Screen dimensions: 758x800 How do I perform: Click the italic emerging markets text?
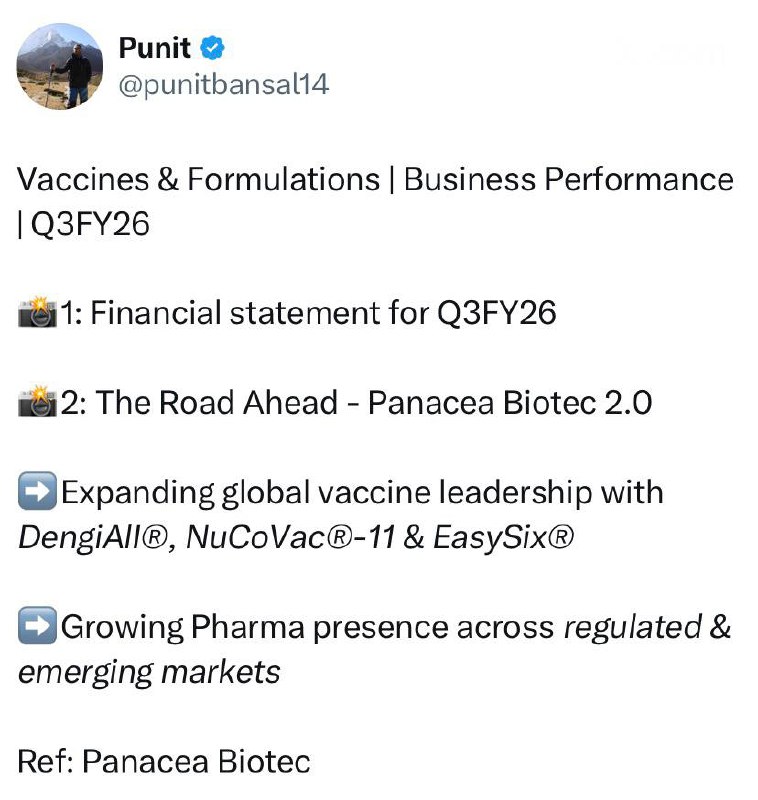[x=149, y=672]
